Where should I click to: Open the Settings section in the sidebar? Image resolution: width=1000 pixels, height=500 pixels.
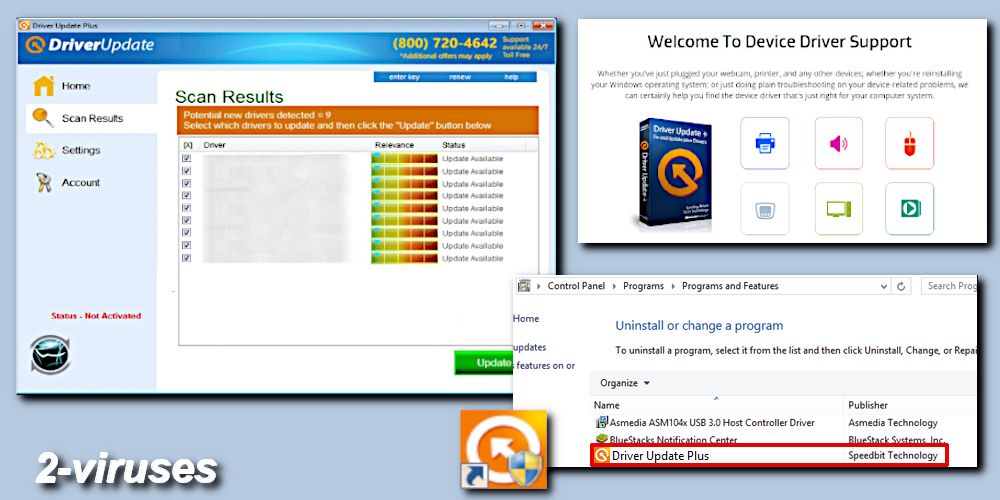80,151
